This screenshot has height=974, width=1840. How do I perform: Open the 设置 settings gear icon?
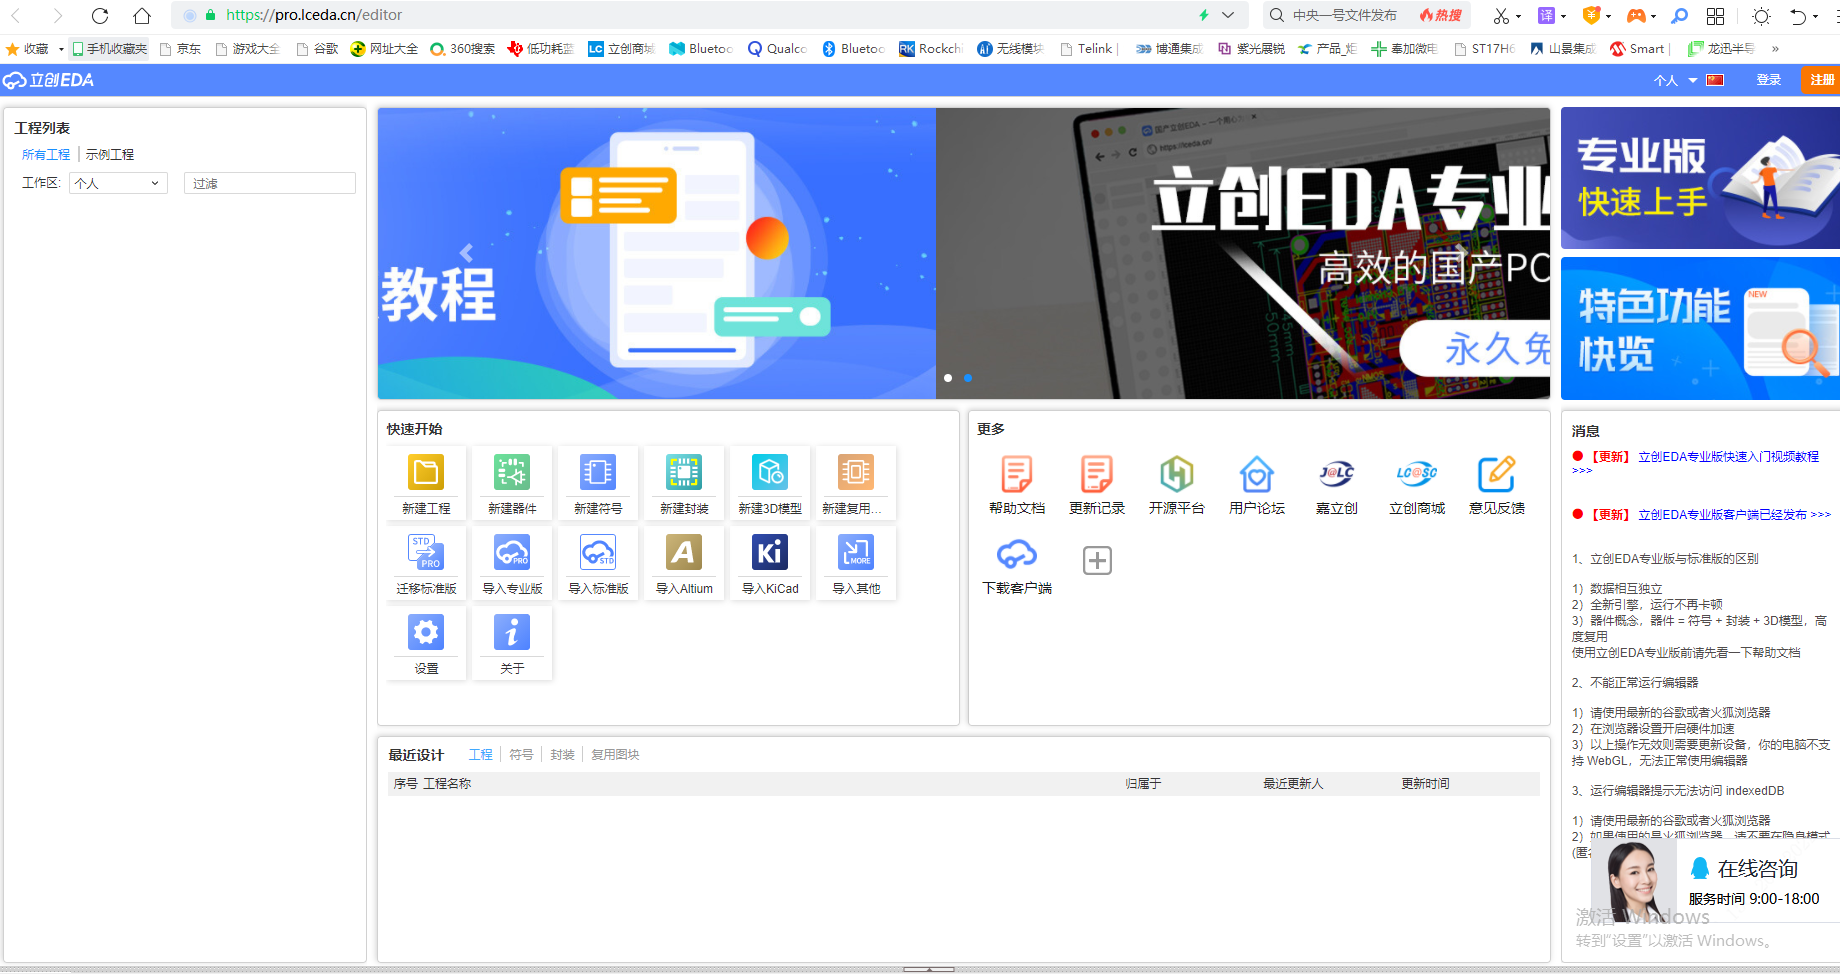(x=426, y=632)
